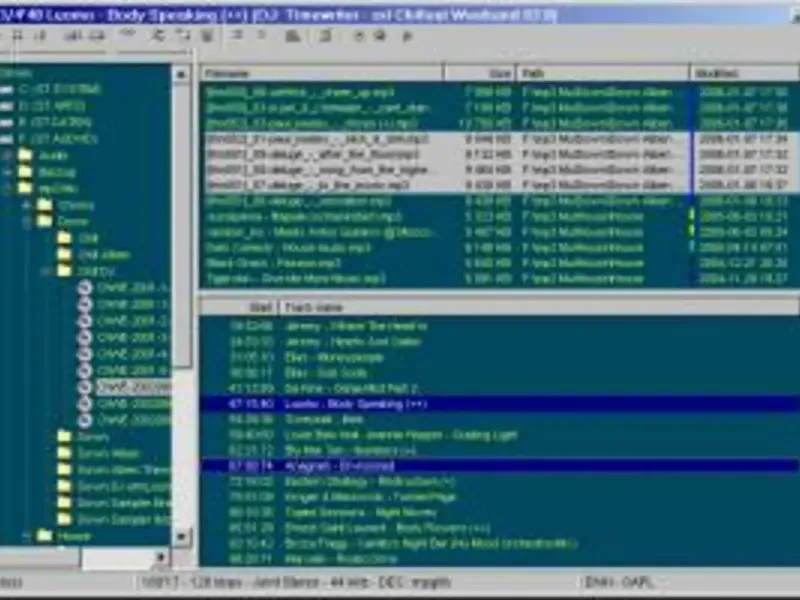Select the highlighted CD item in the tree

[134, 387]
